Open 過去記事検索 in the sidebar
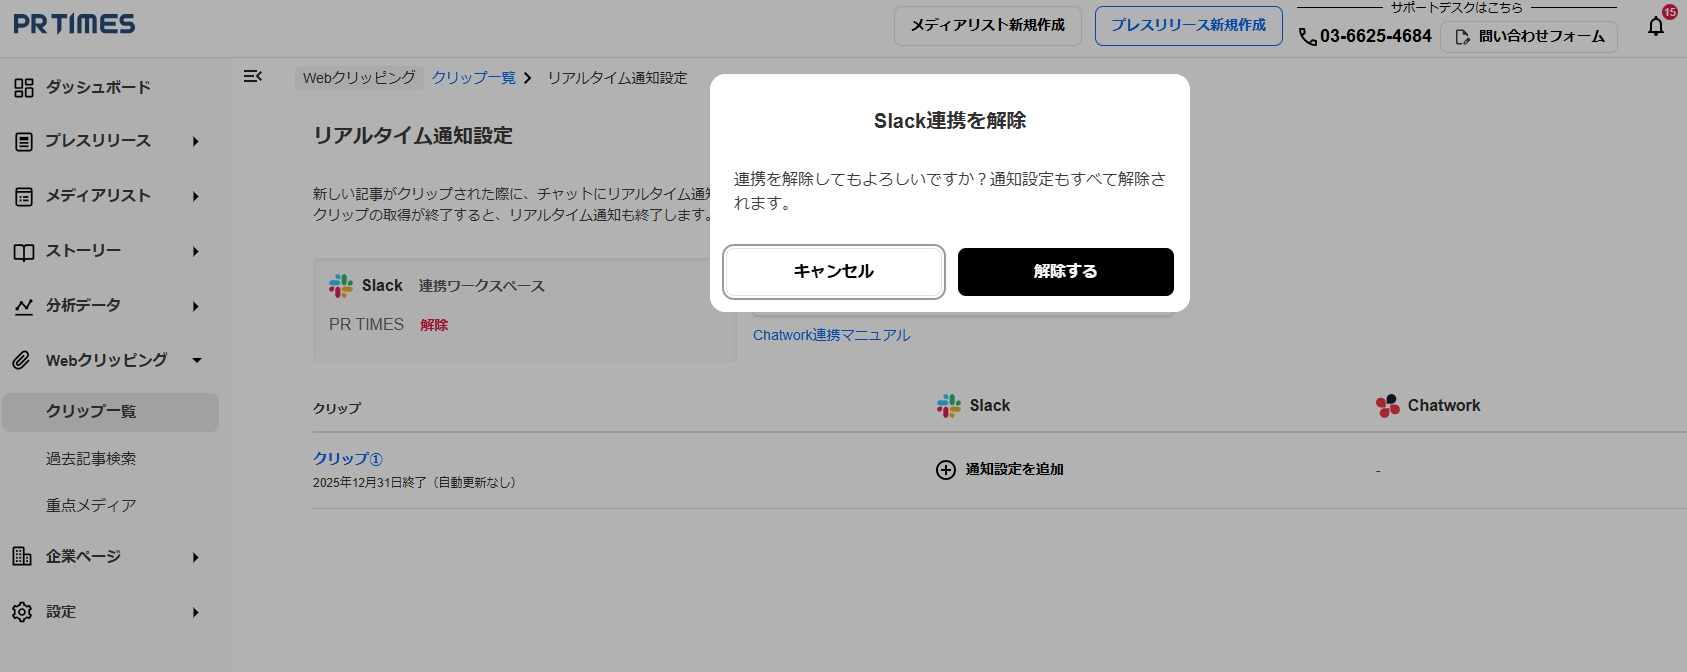The height and width of the screenshot is (672, 1687). pyautogui.click(x=91, y=459)
